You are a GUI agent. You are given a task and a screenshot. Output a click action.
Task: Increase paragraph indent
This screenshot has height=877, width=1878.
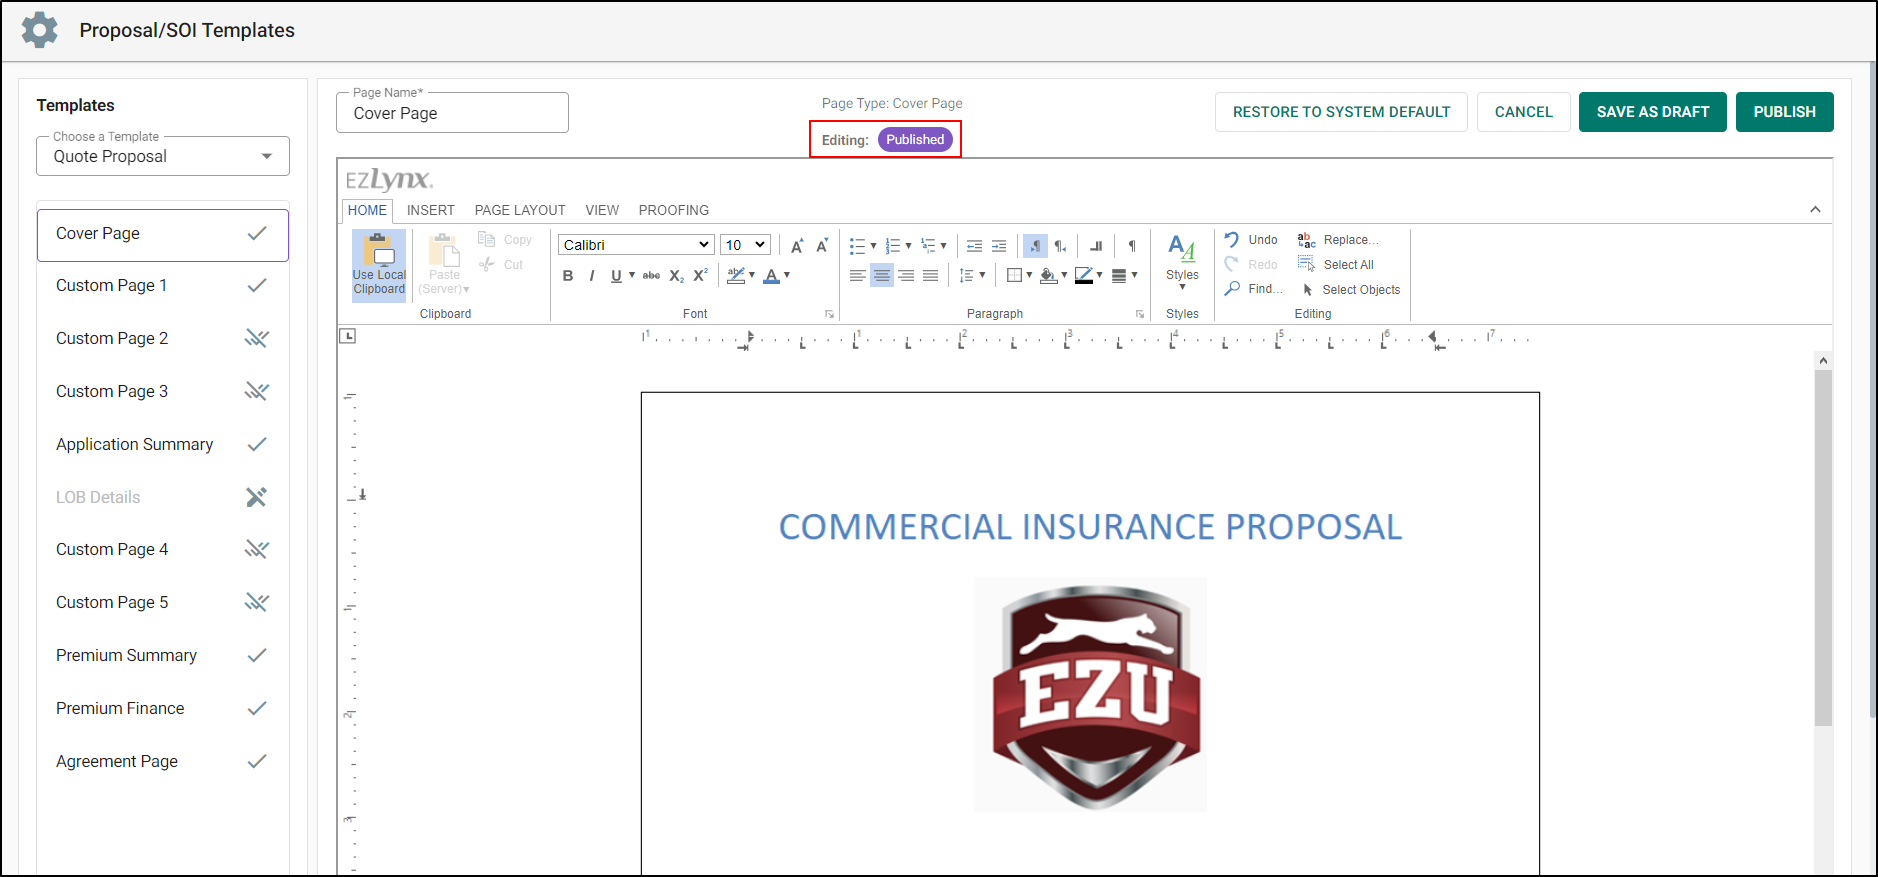999,246
